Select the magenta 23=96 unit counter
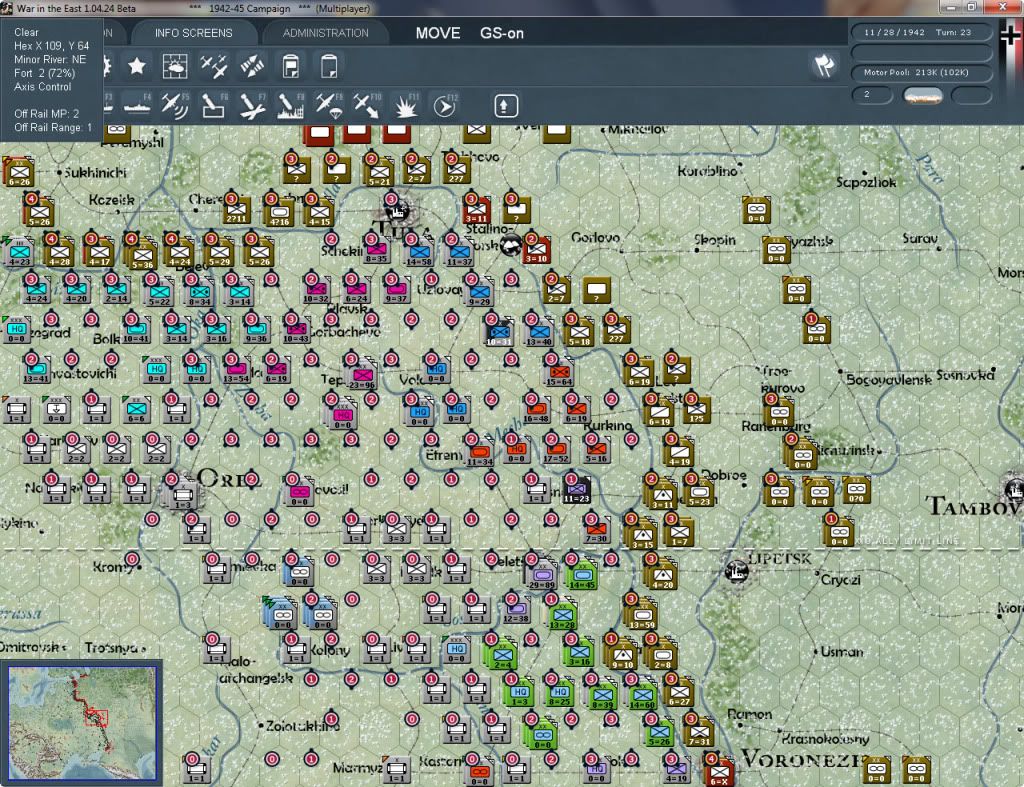The height and width of the screenshot is (787, 1024). point(362,376)
